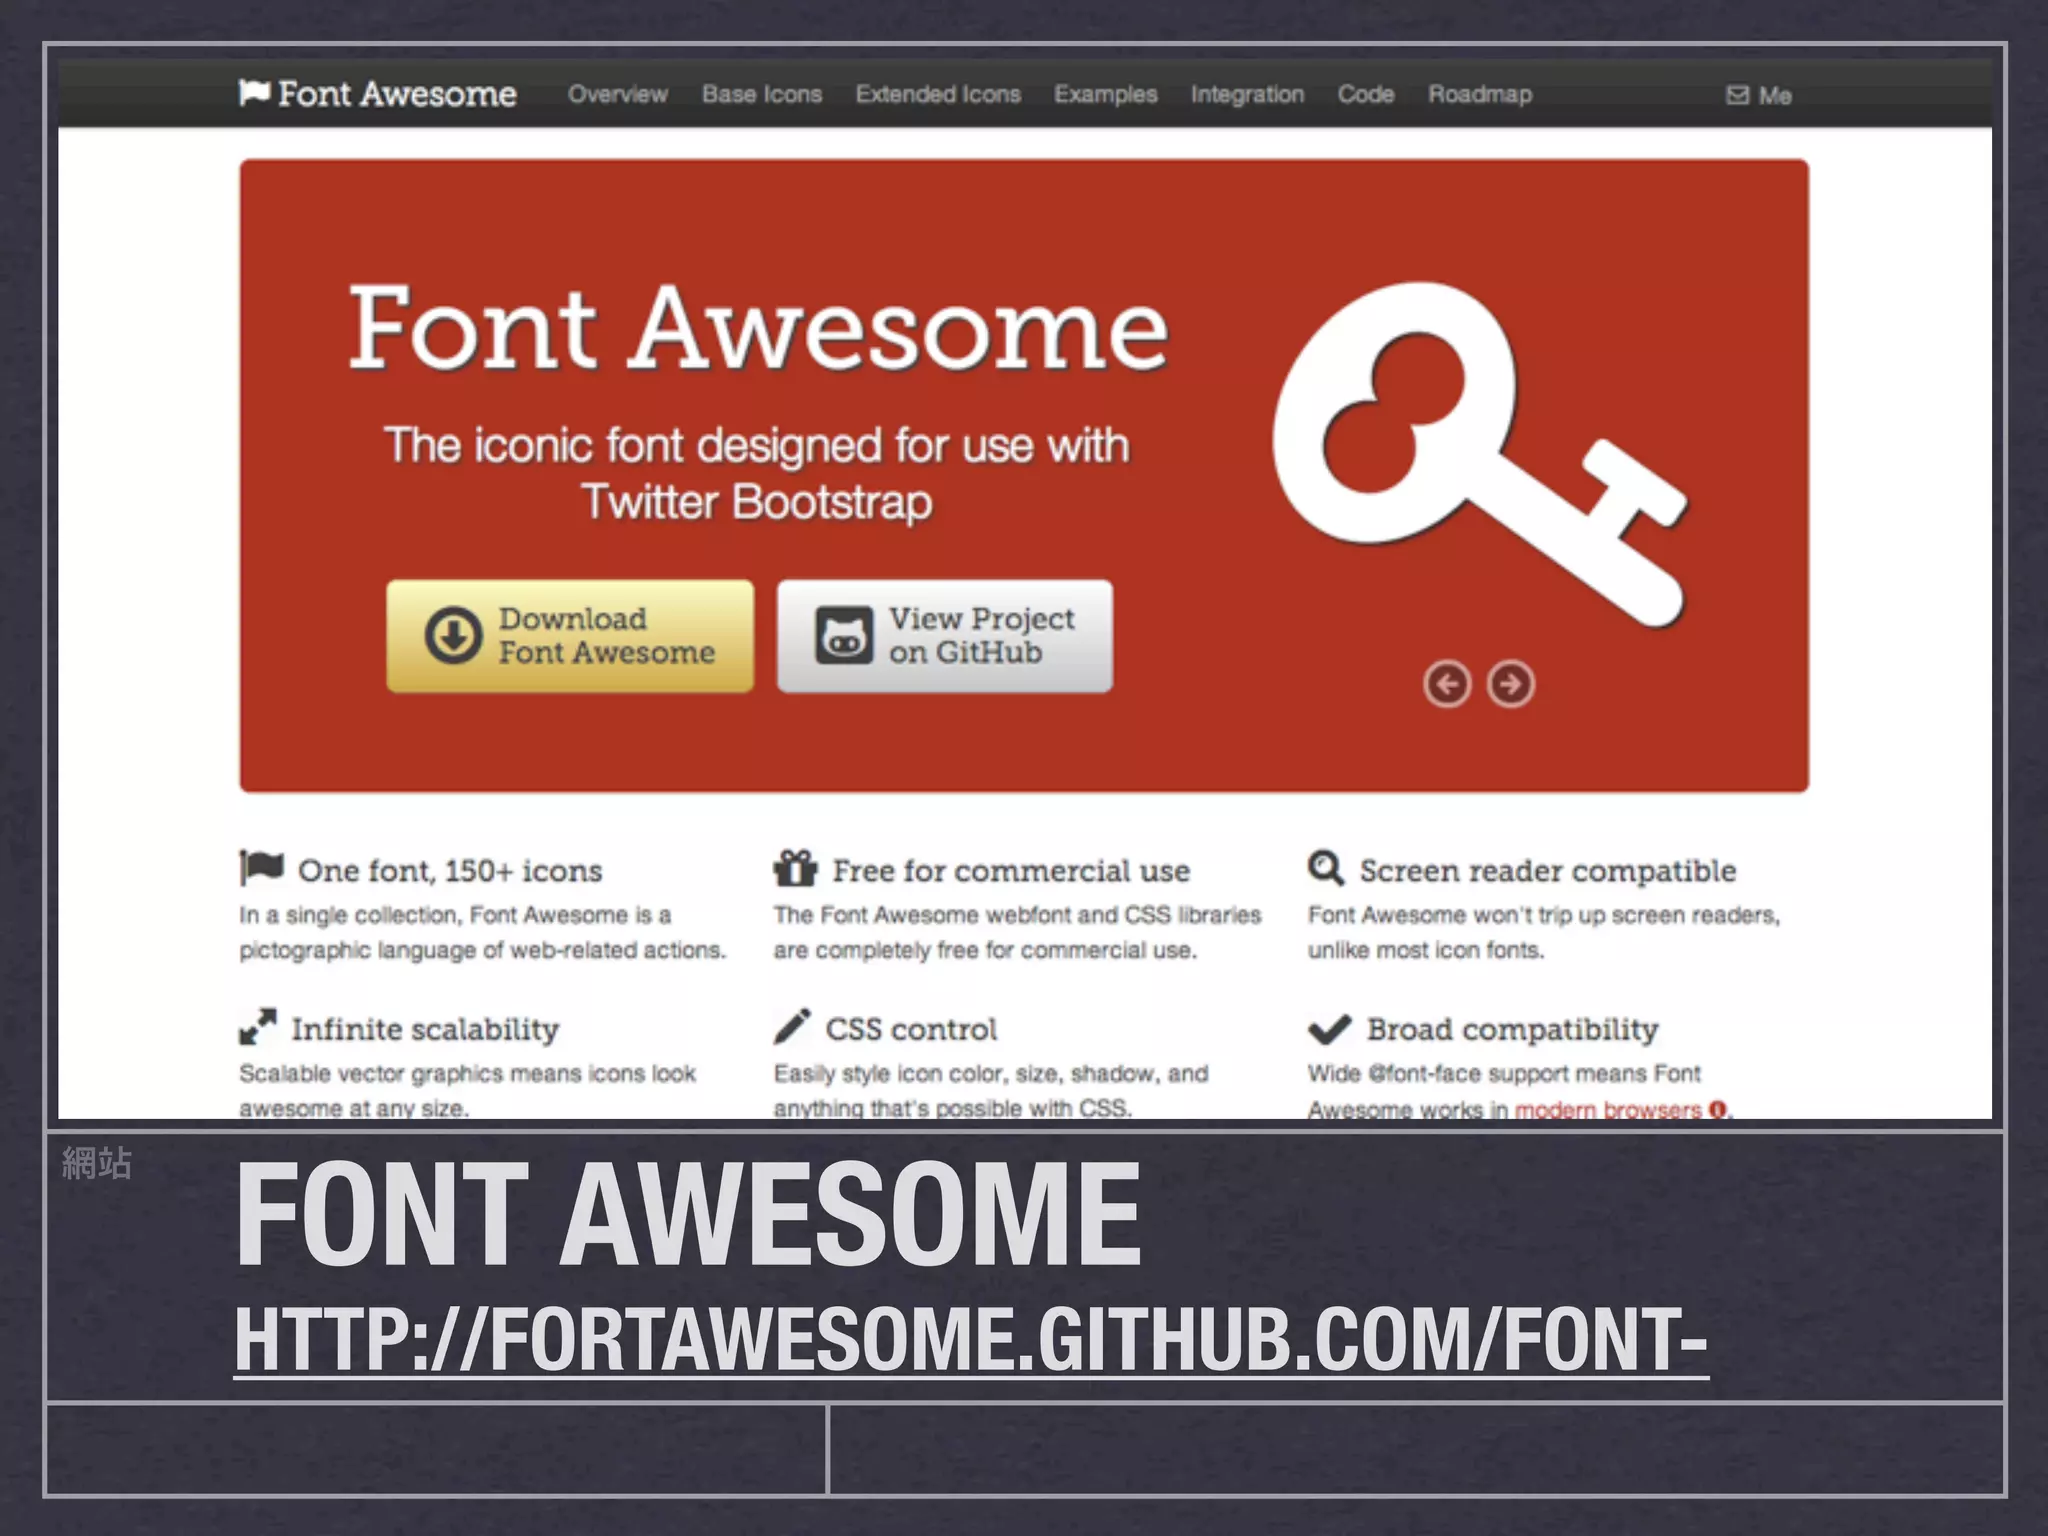Open the modern browsers link
This screenshot has width=2048, height=1536.
1607,1109
